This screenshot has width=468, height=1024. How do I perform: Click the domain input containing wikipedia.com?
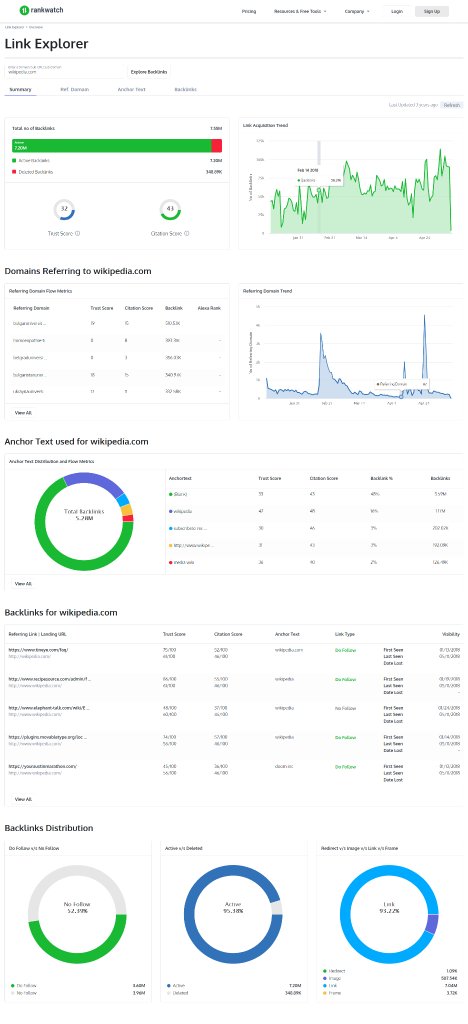pyautogui.click(x=65, y=71)
